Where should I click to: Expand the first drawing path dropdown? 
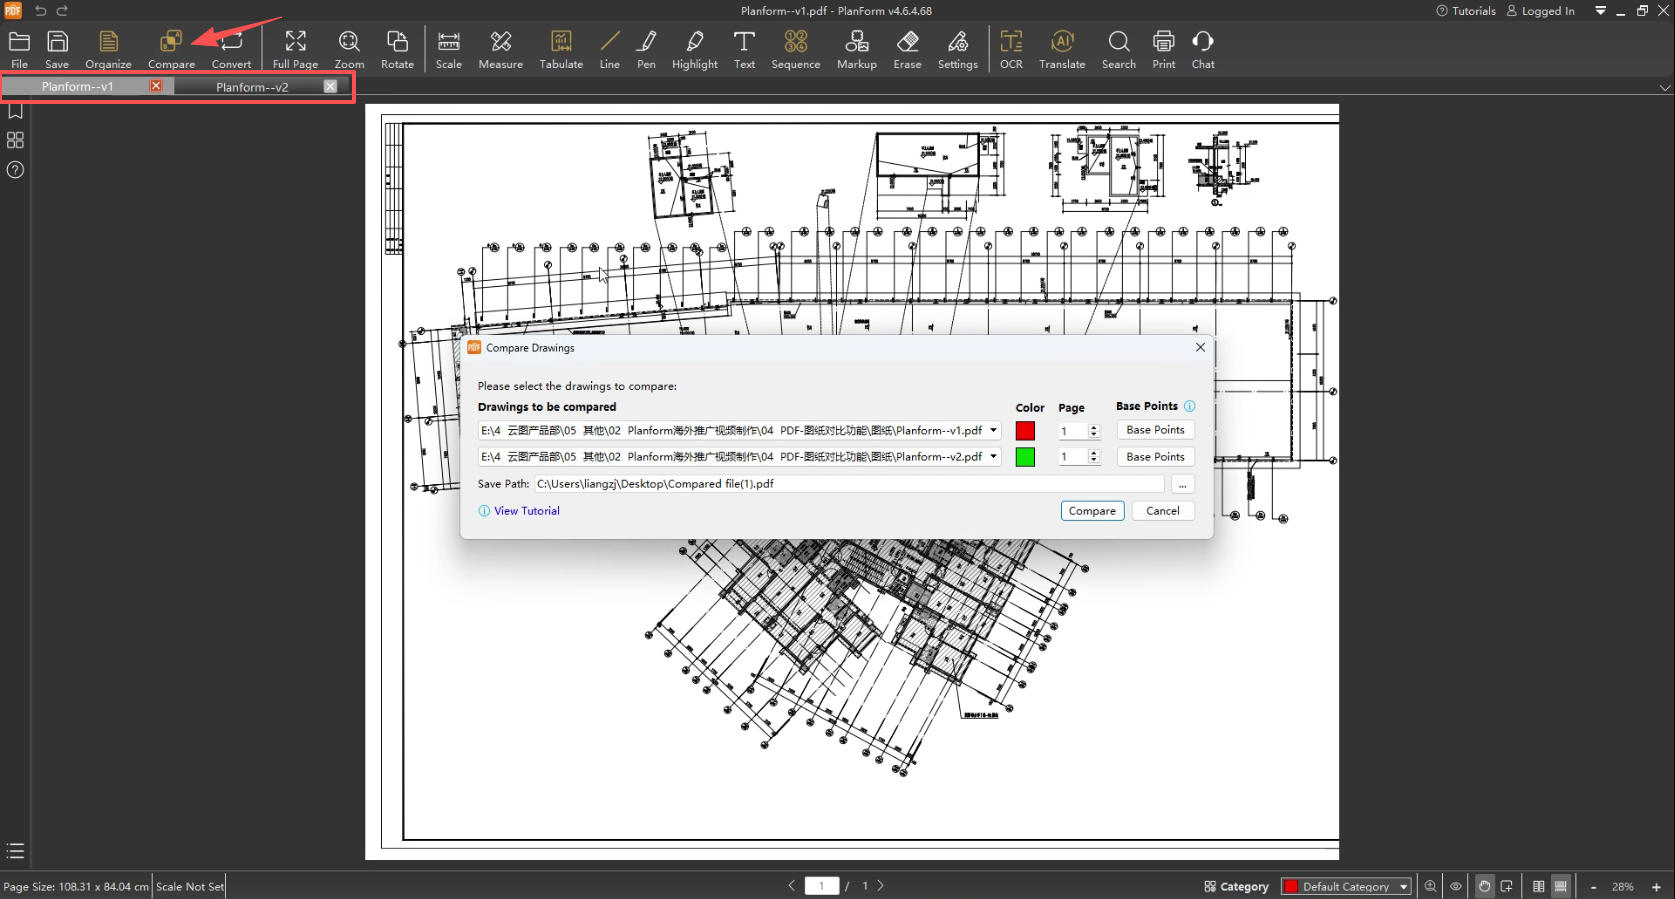click(x=993, y=431)
